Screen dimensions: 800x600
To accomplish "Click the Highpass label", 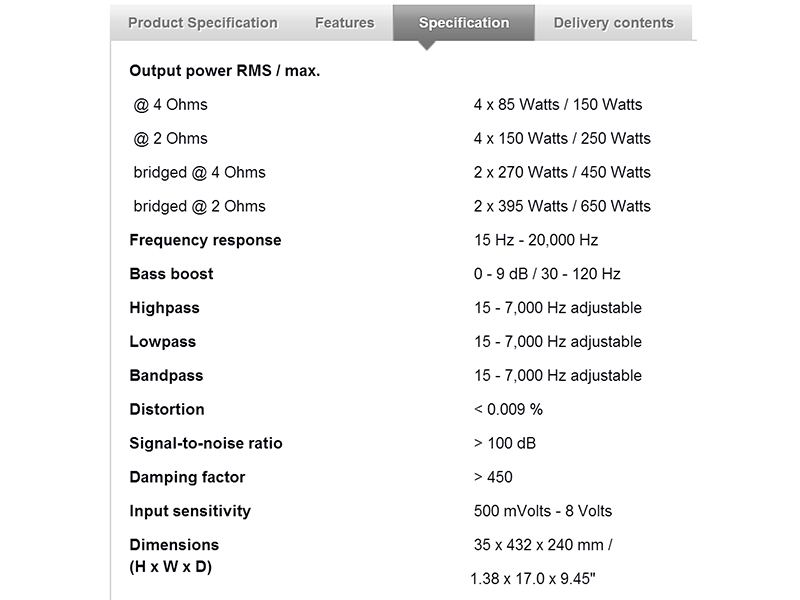I will 163,308.
